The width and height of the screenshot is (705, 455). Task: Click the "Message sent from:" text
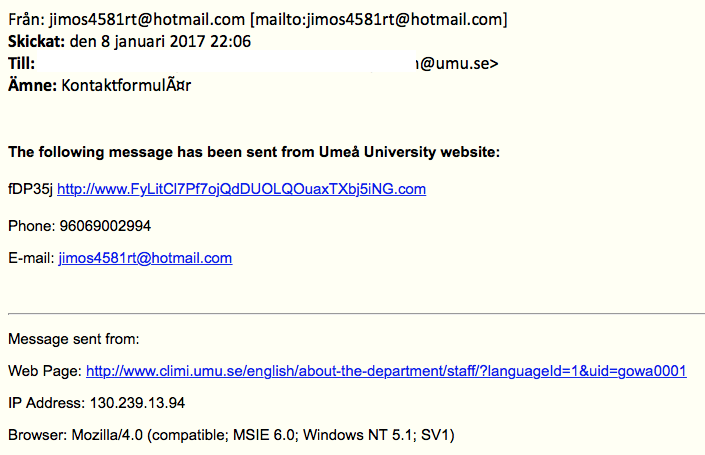pos(74,339)
